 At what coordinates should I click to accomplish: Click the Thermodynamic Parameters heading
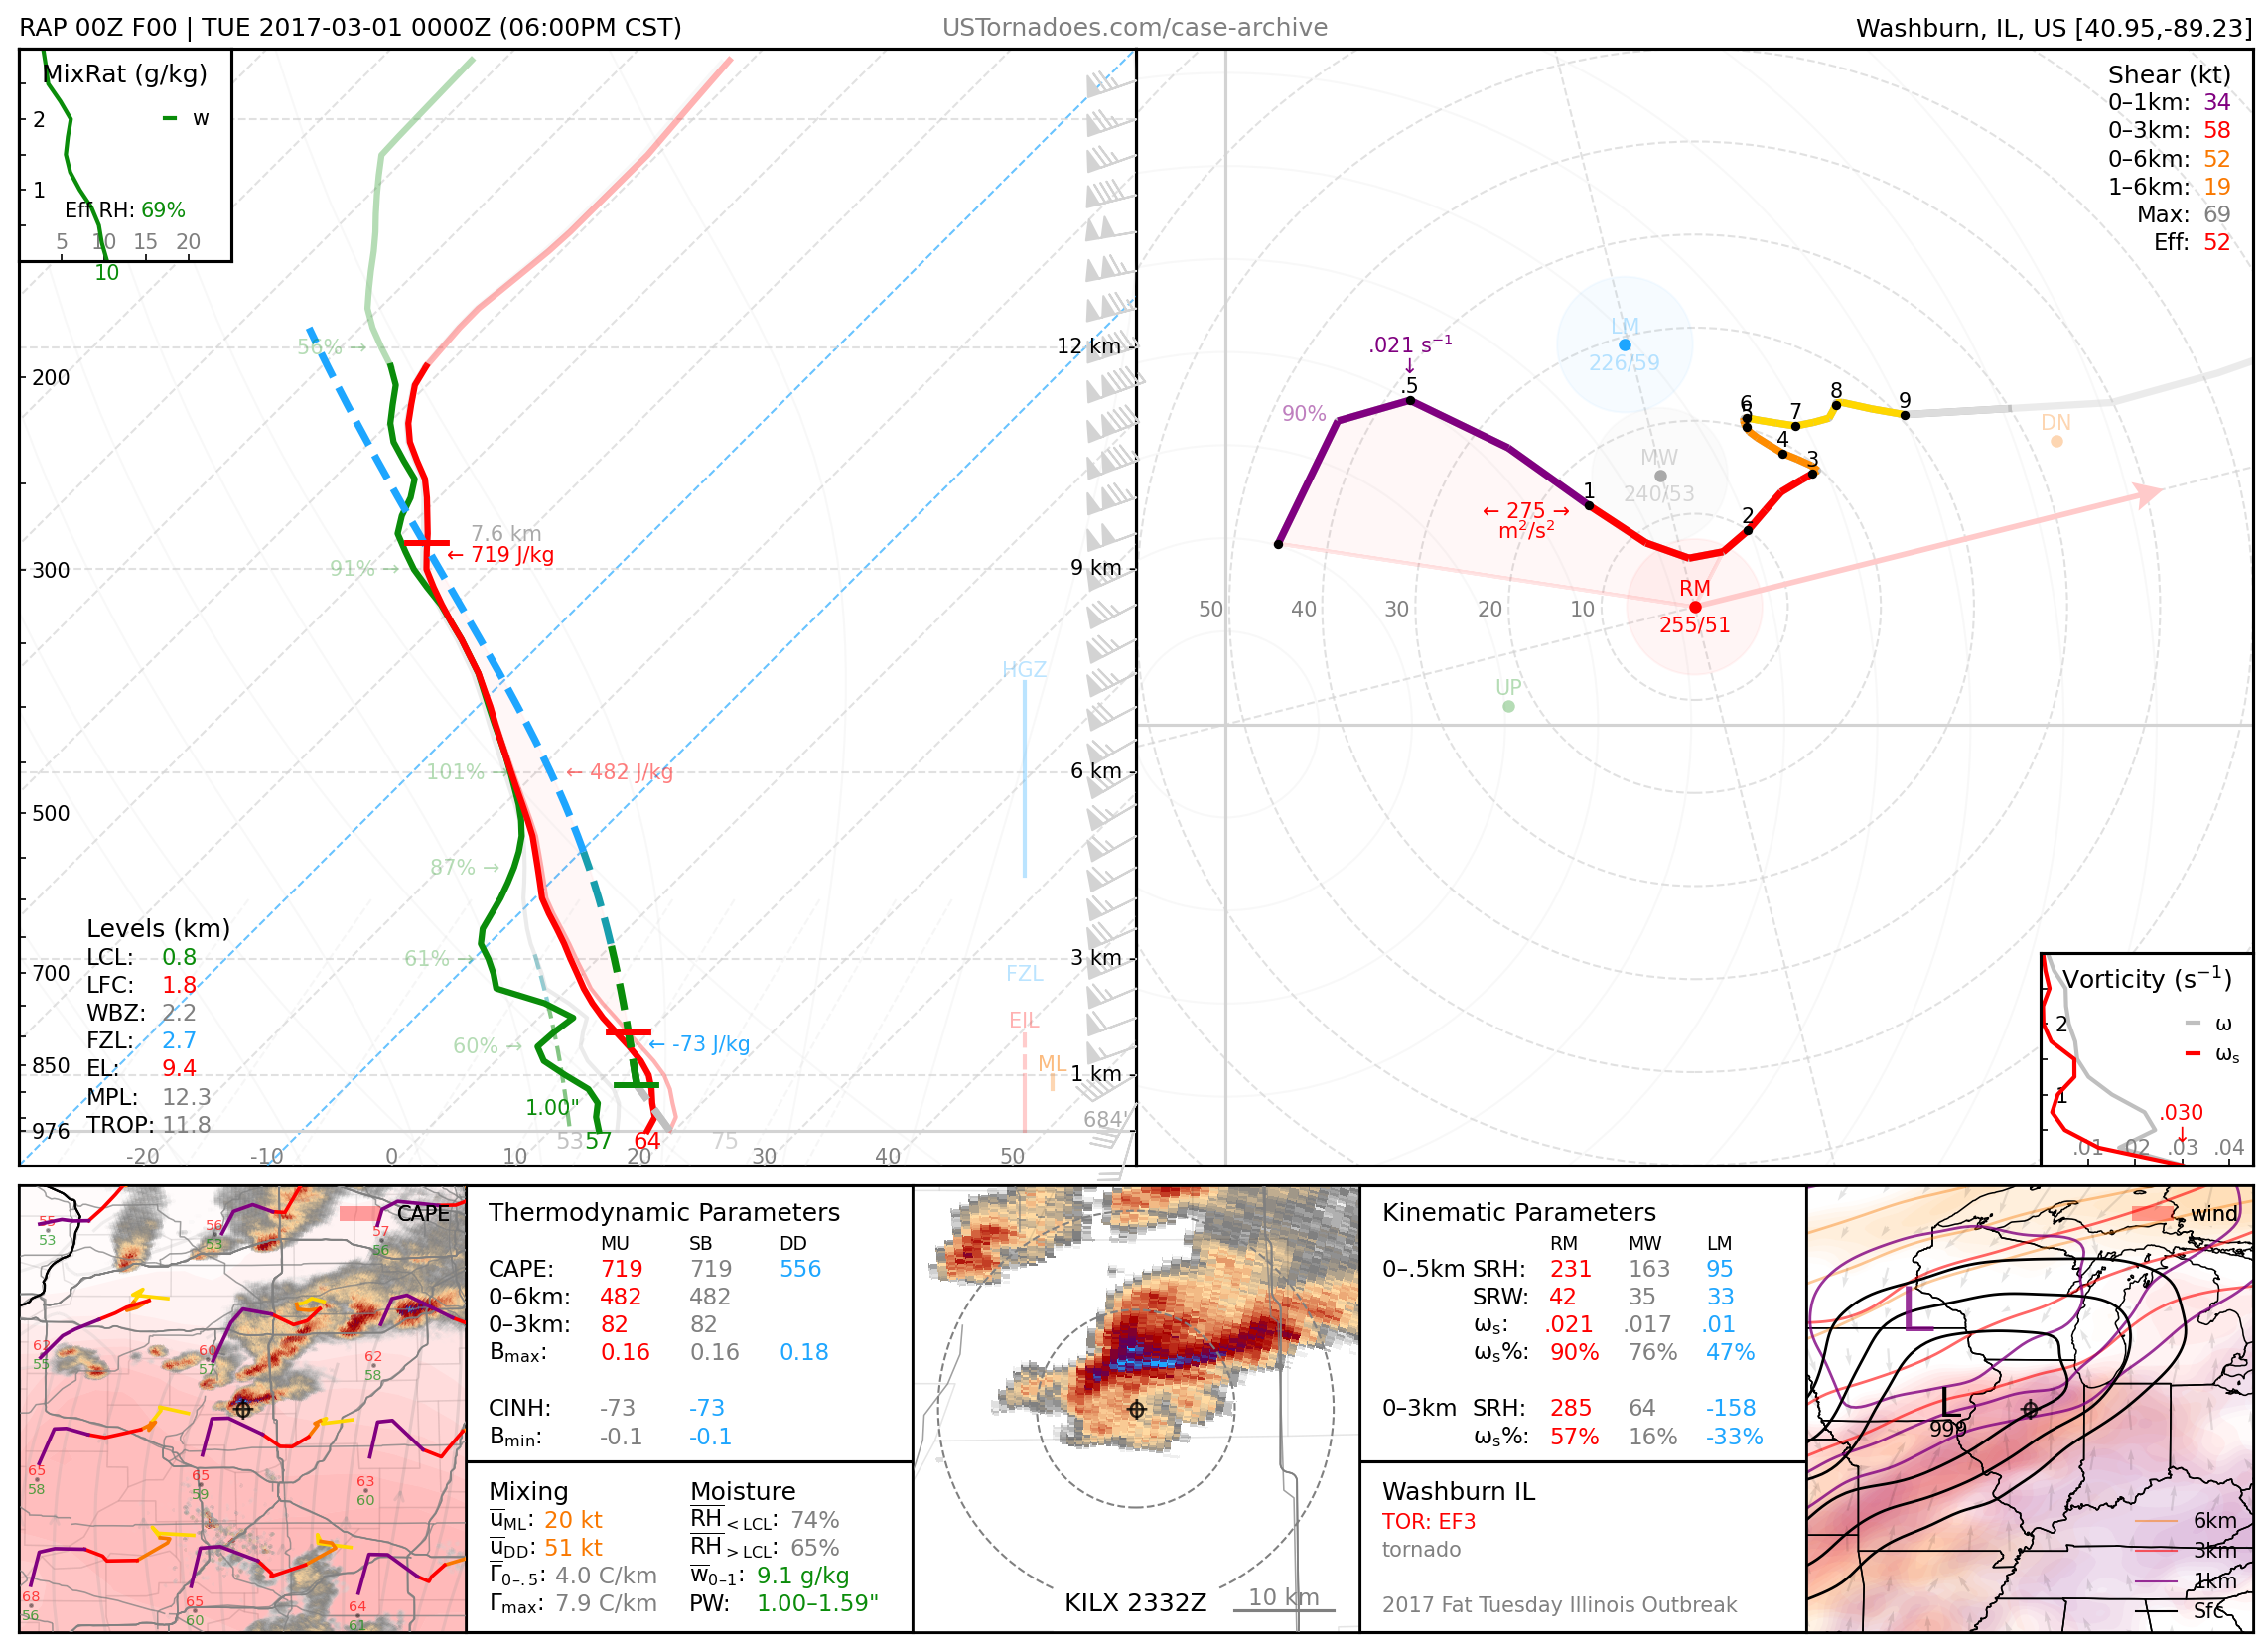coord(664,1213)
